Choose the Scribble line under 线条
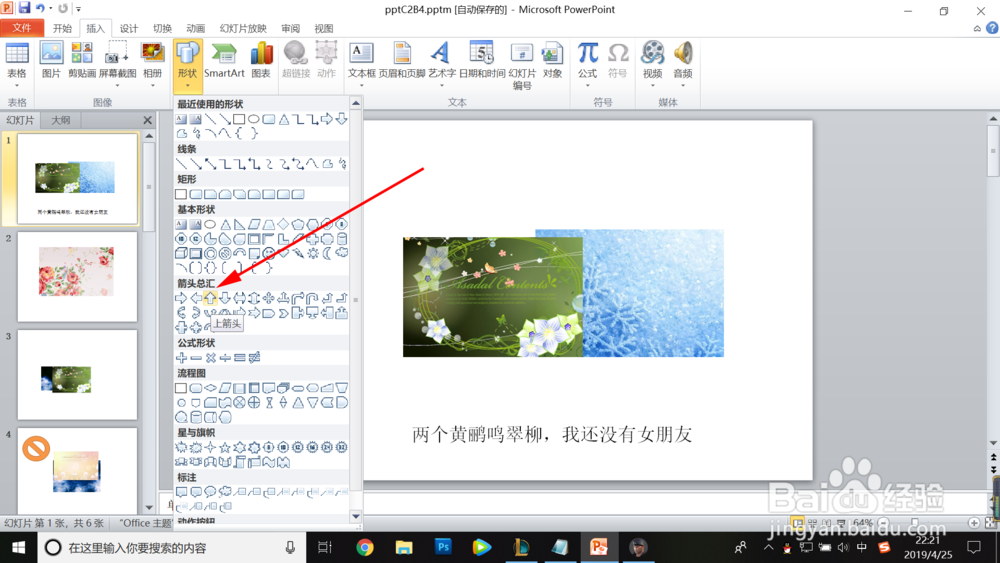1000x563 pixels. [342, 164]
